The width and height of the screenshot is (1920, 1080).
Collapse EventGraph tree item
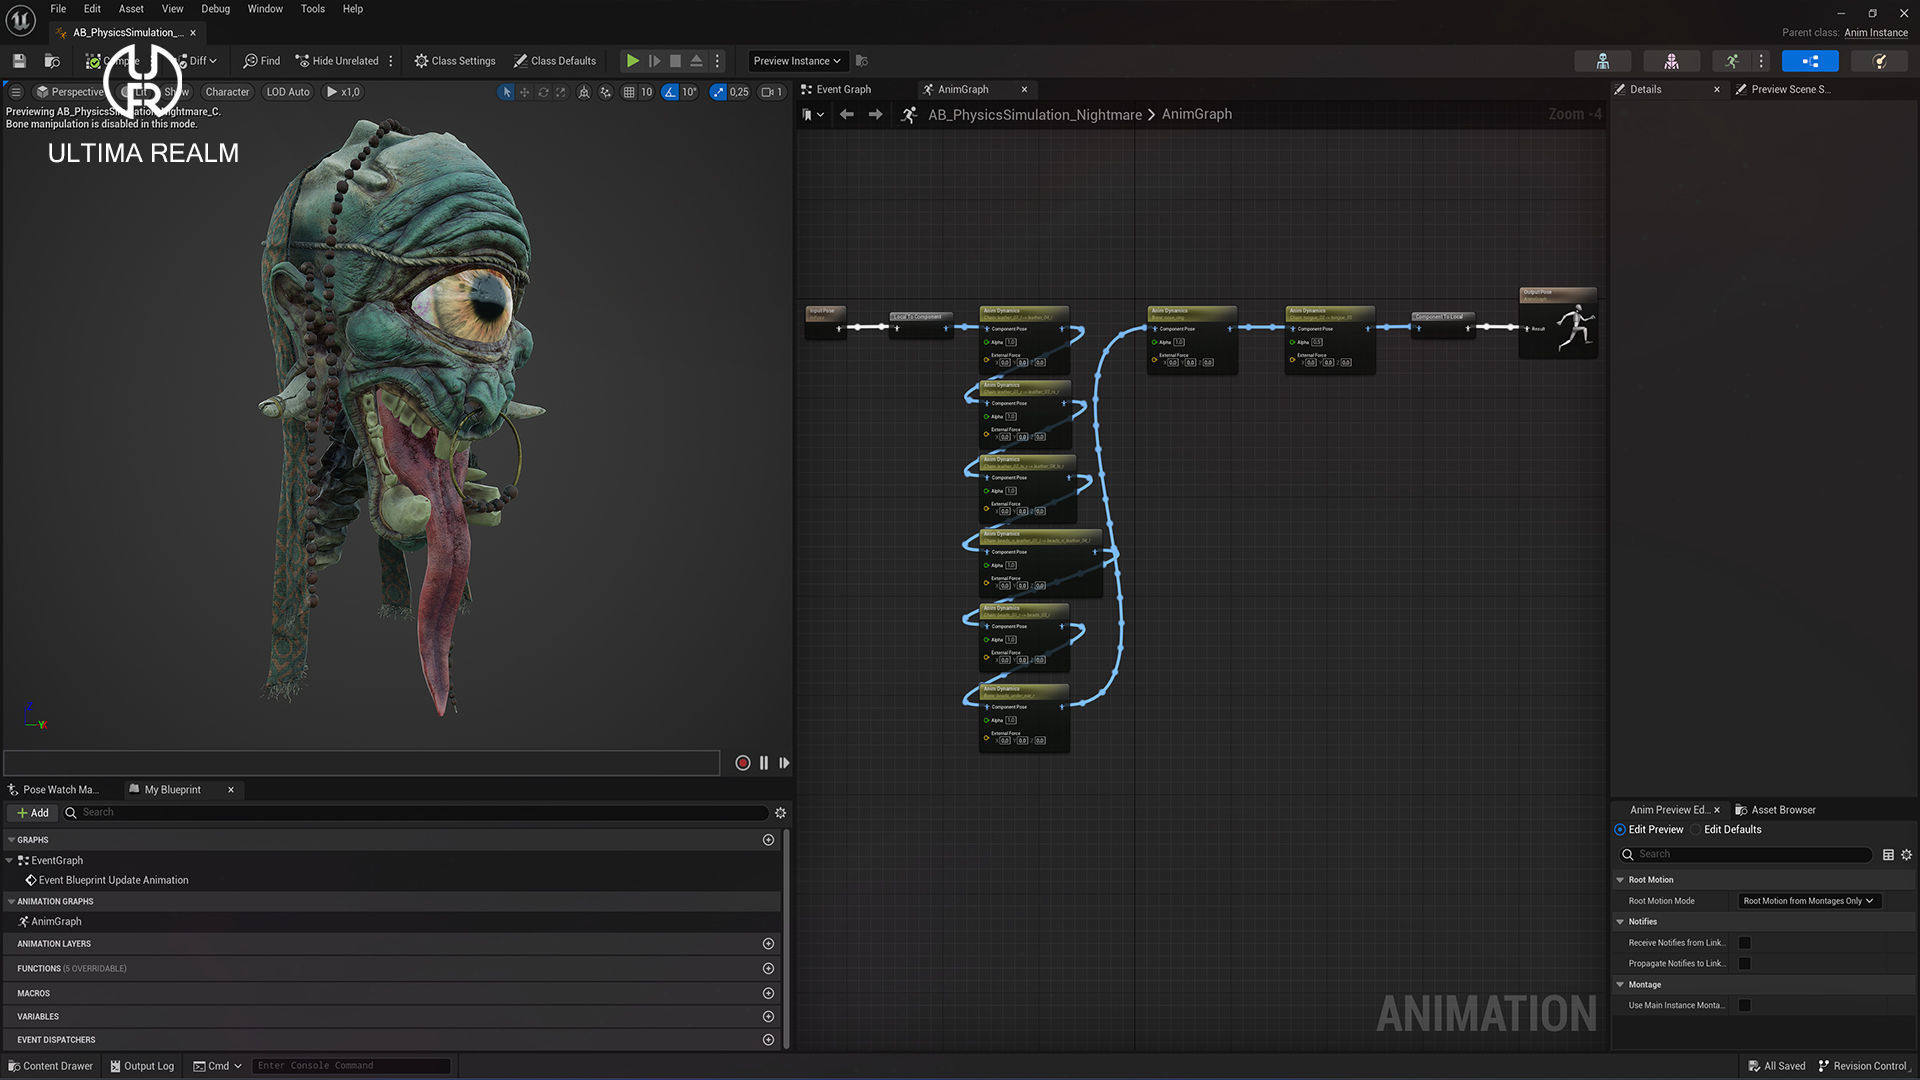coord(9,861)
